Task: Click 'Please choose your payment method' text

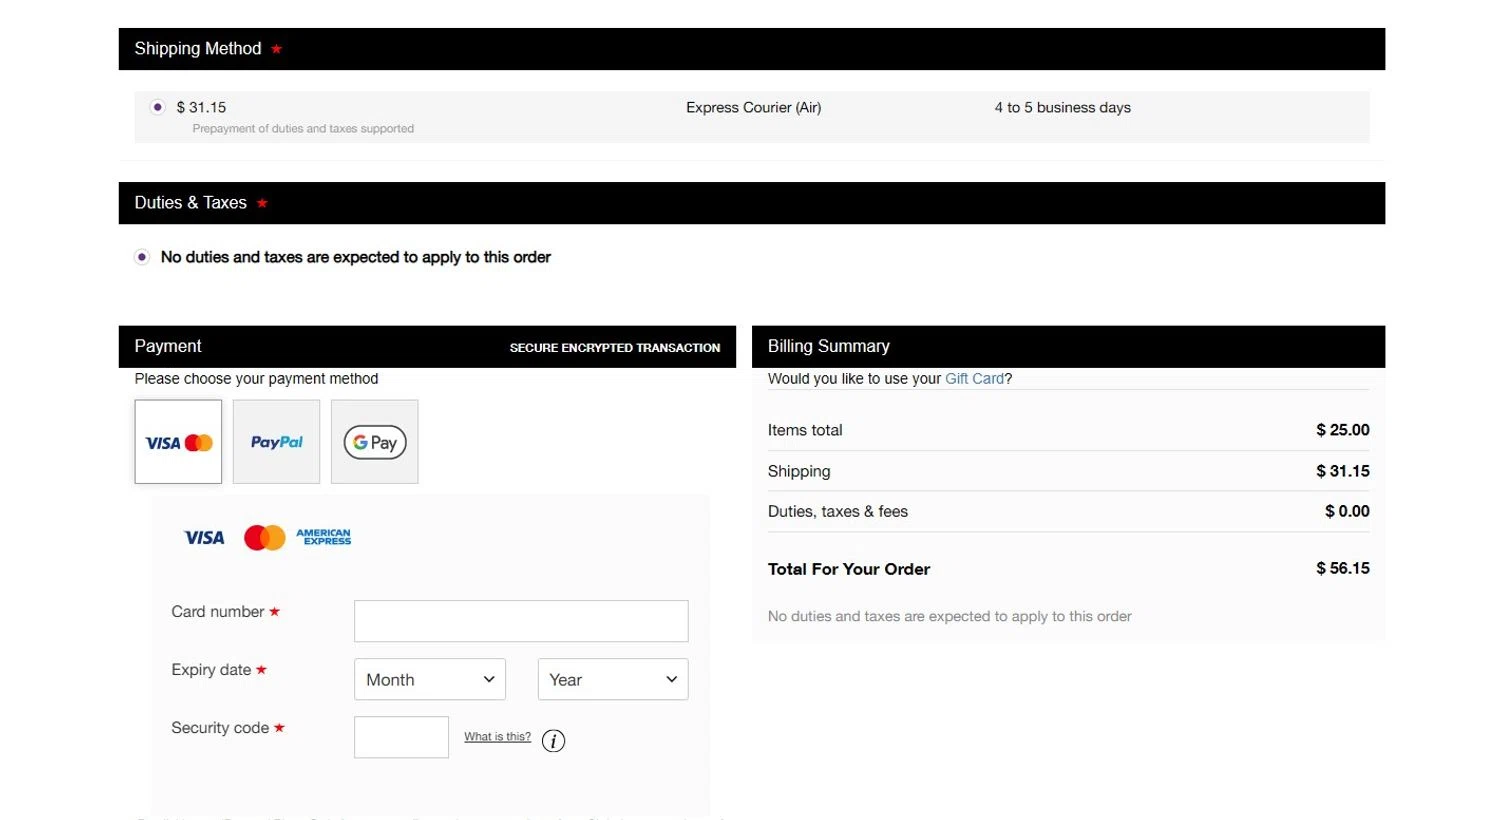Action: coord(256,379)
